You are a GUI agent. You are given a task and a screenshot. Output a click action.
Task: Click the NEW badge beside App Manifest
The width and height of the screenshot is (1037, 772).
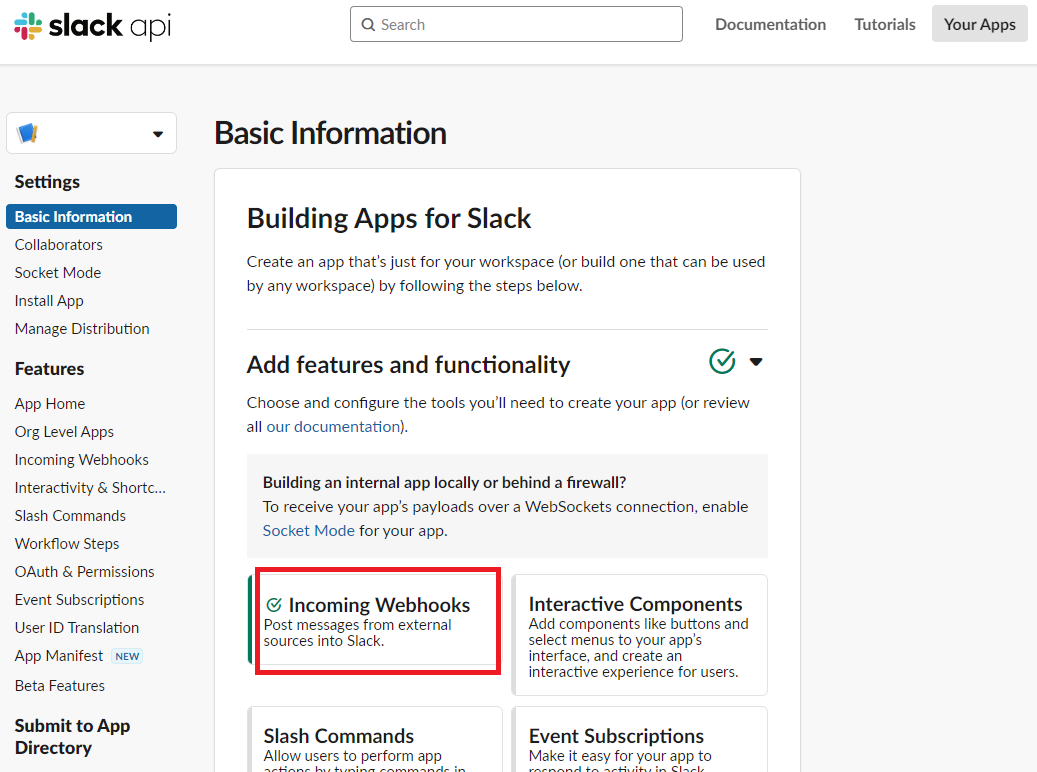pyautogui.click(x=127, y=656)
